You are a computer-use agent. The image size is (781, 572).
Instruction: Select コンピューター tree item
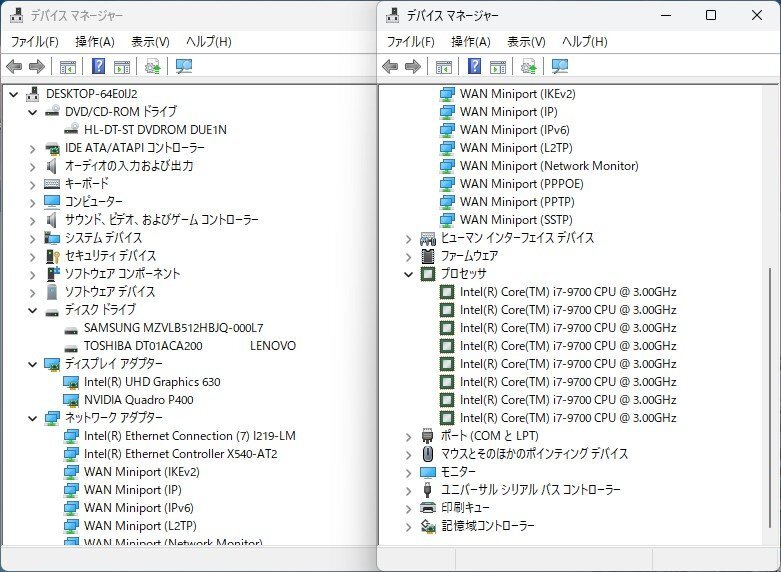point(94,202)
